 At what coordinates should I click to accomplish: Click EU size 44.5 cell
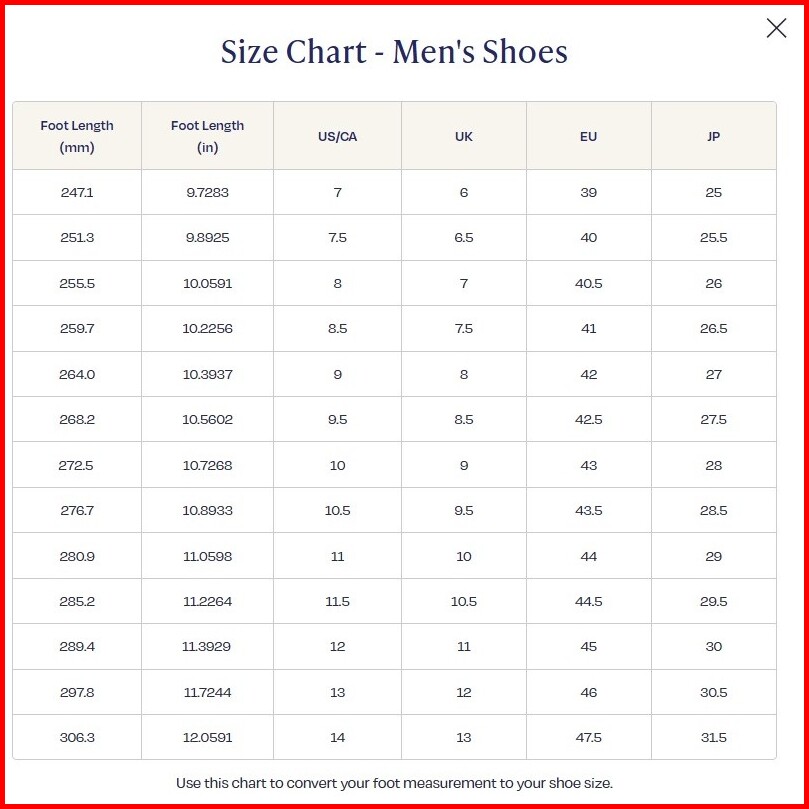pyautogui.click(x=588, y=602)
